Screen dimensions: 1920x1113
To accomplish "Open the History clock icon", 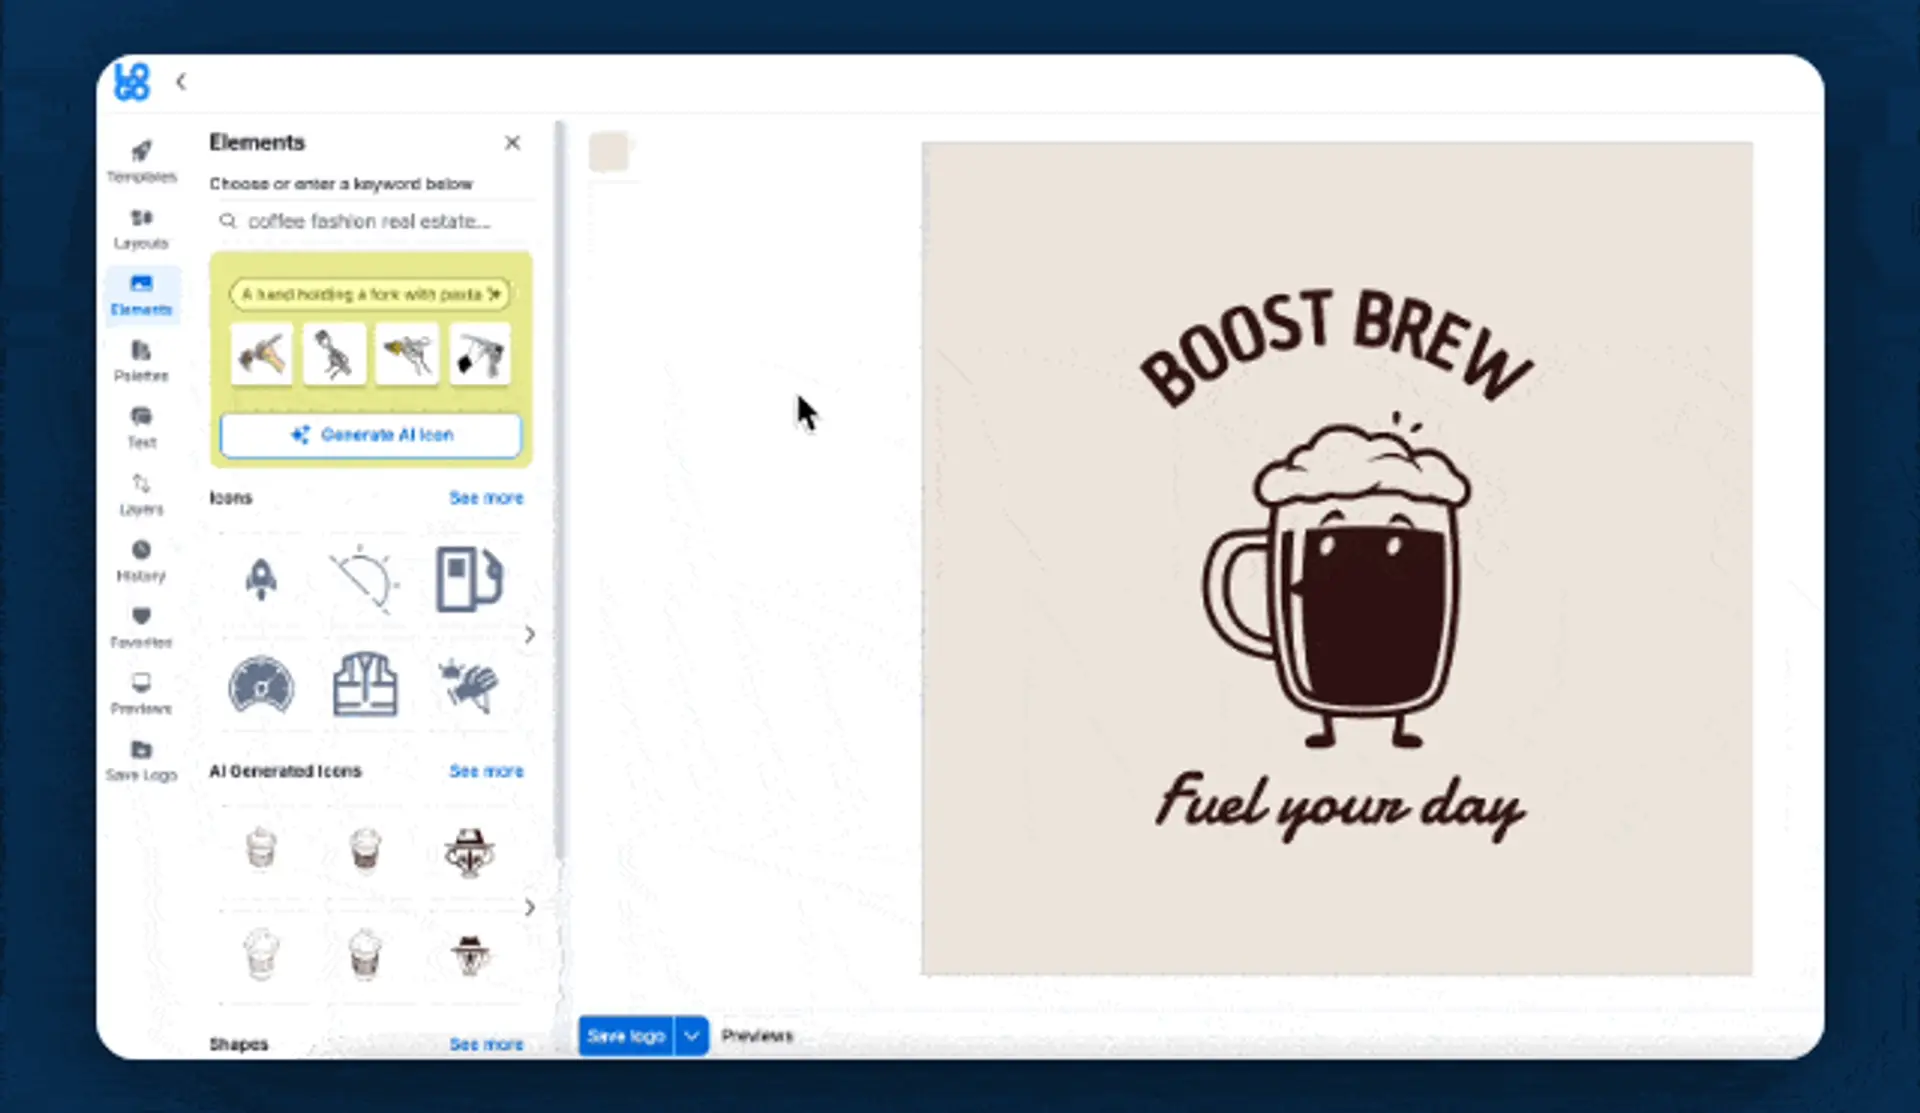I will pyautogui.click(x=141, y=551).
